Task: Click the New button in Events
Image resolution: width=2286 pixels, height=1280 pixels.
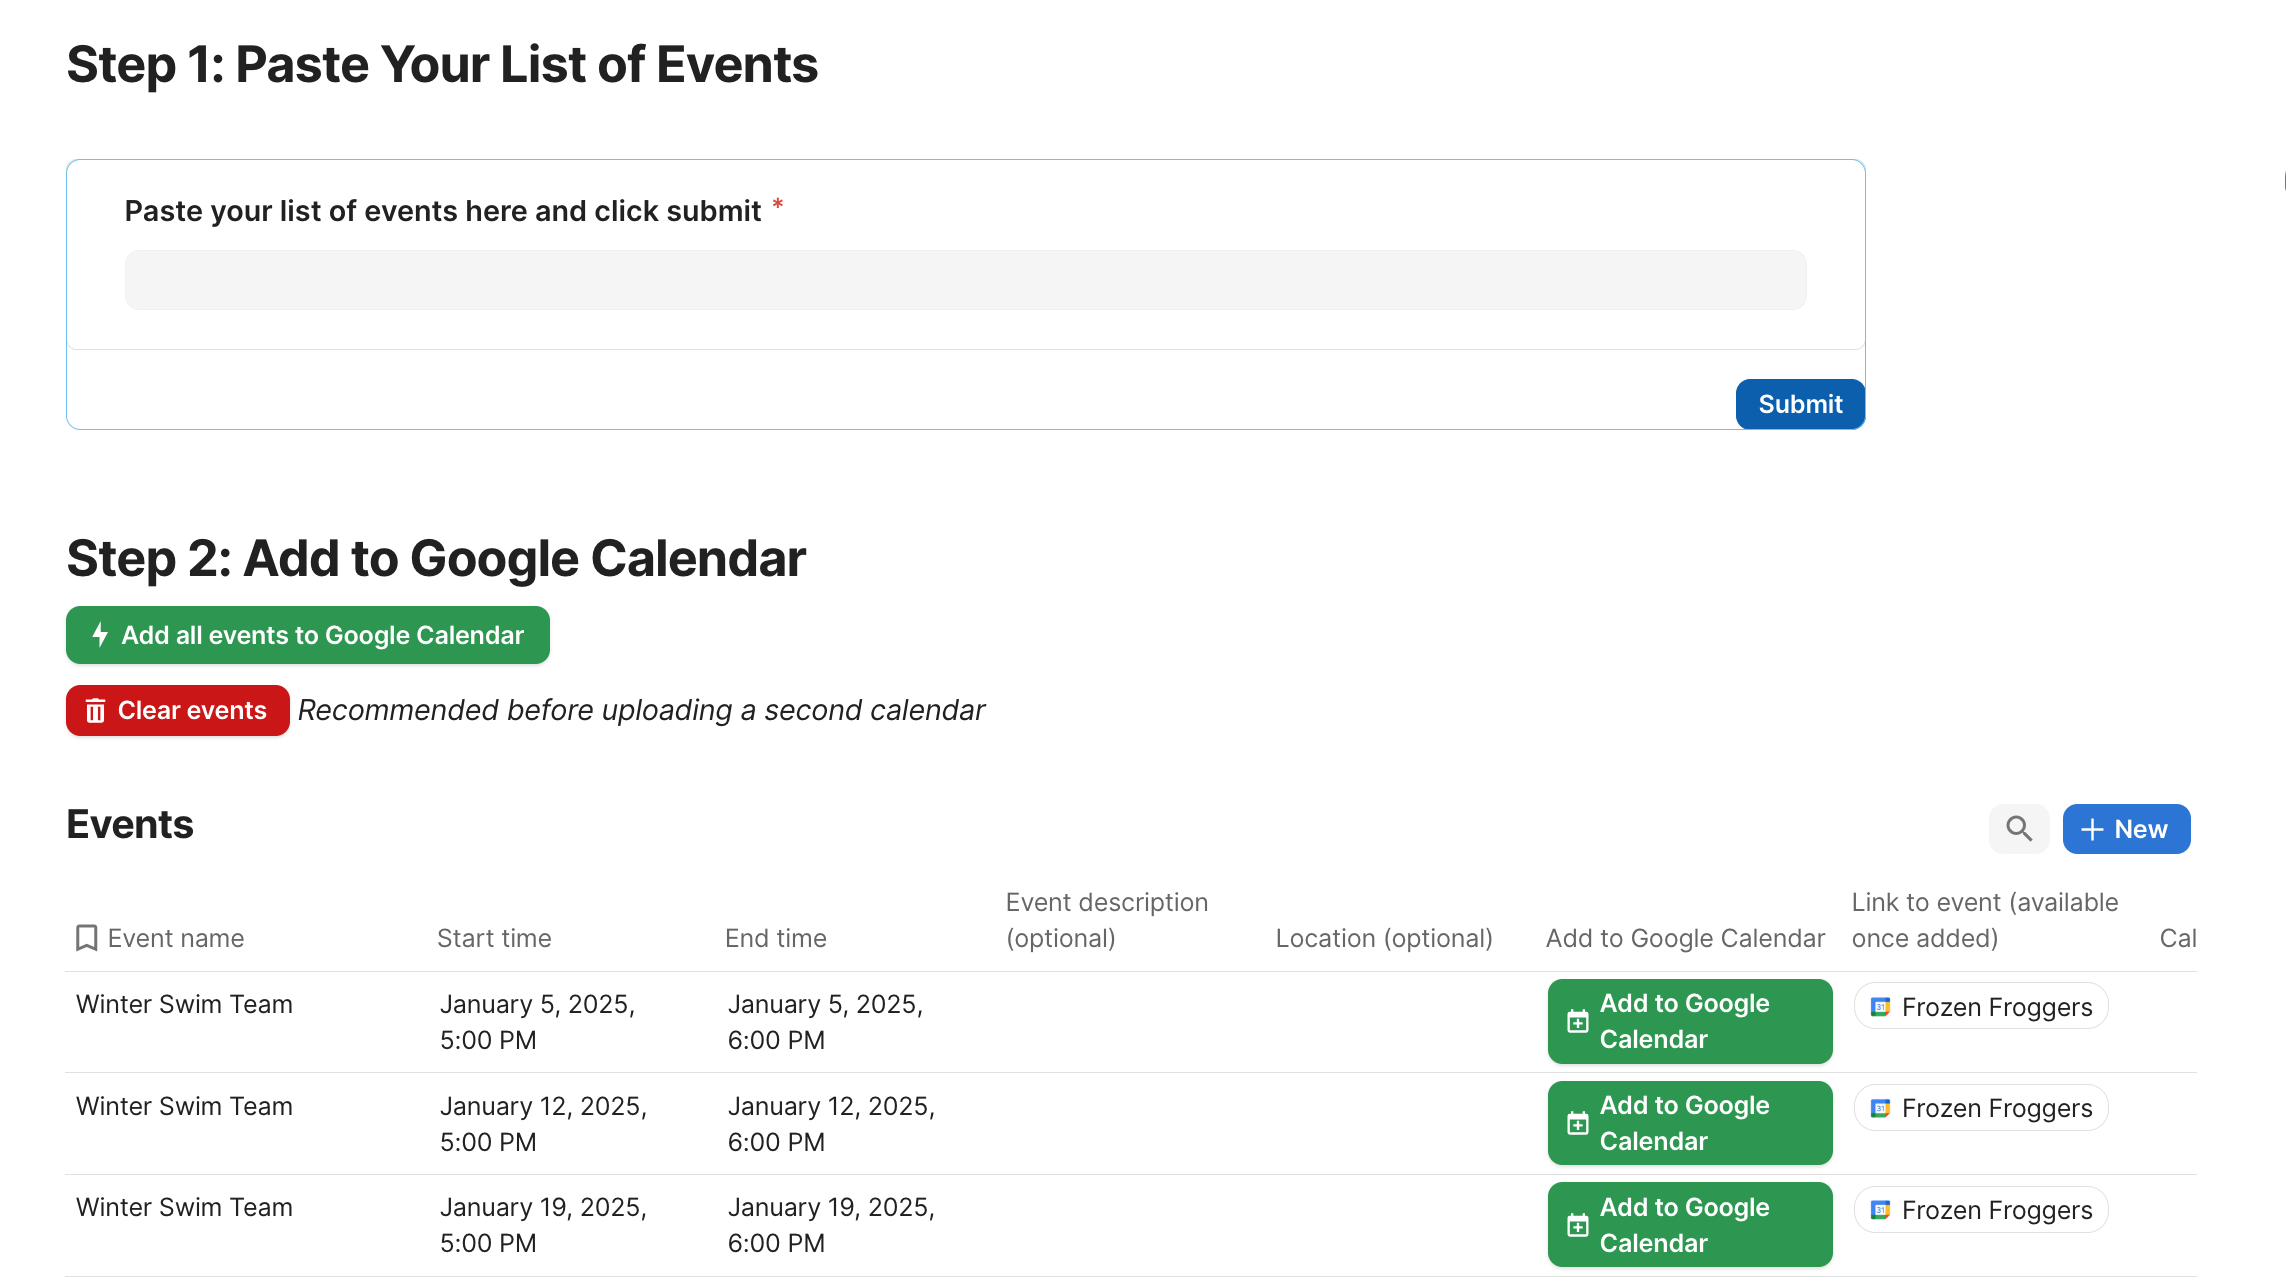Action: [2126, 829]
